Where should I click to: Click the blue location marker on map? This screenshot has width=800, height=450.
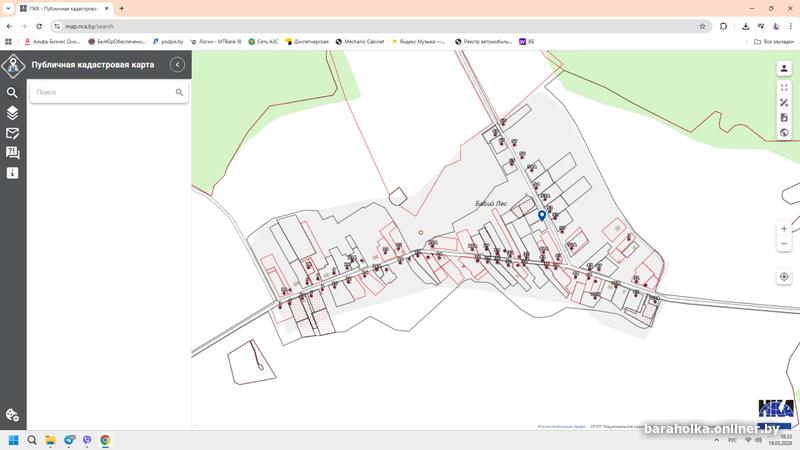coord(542,215)
